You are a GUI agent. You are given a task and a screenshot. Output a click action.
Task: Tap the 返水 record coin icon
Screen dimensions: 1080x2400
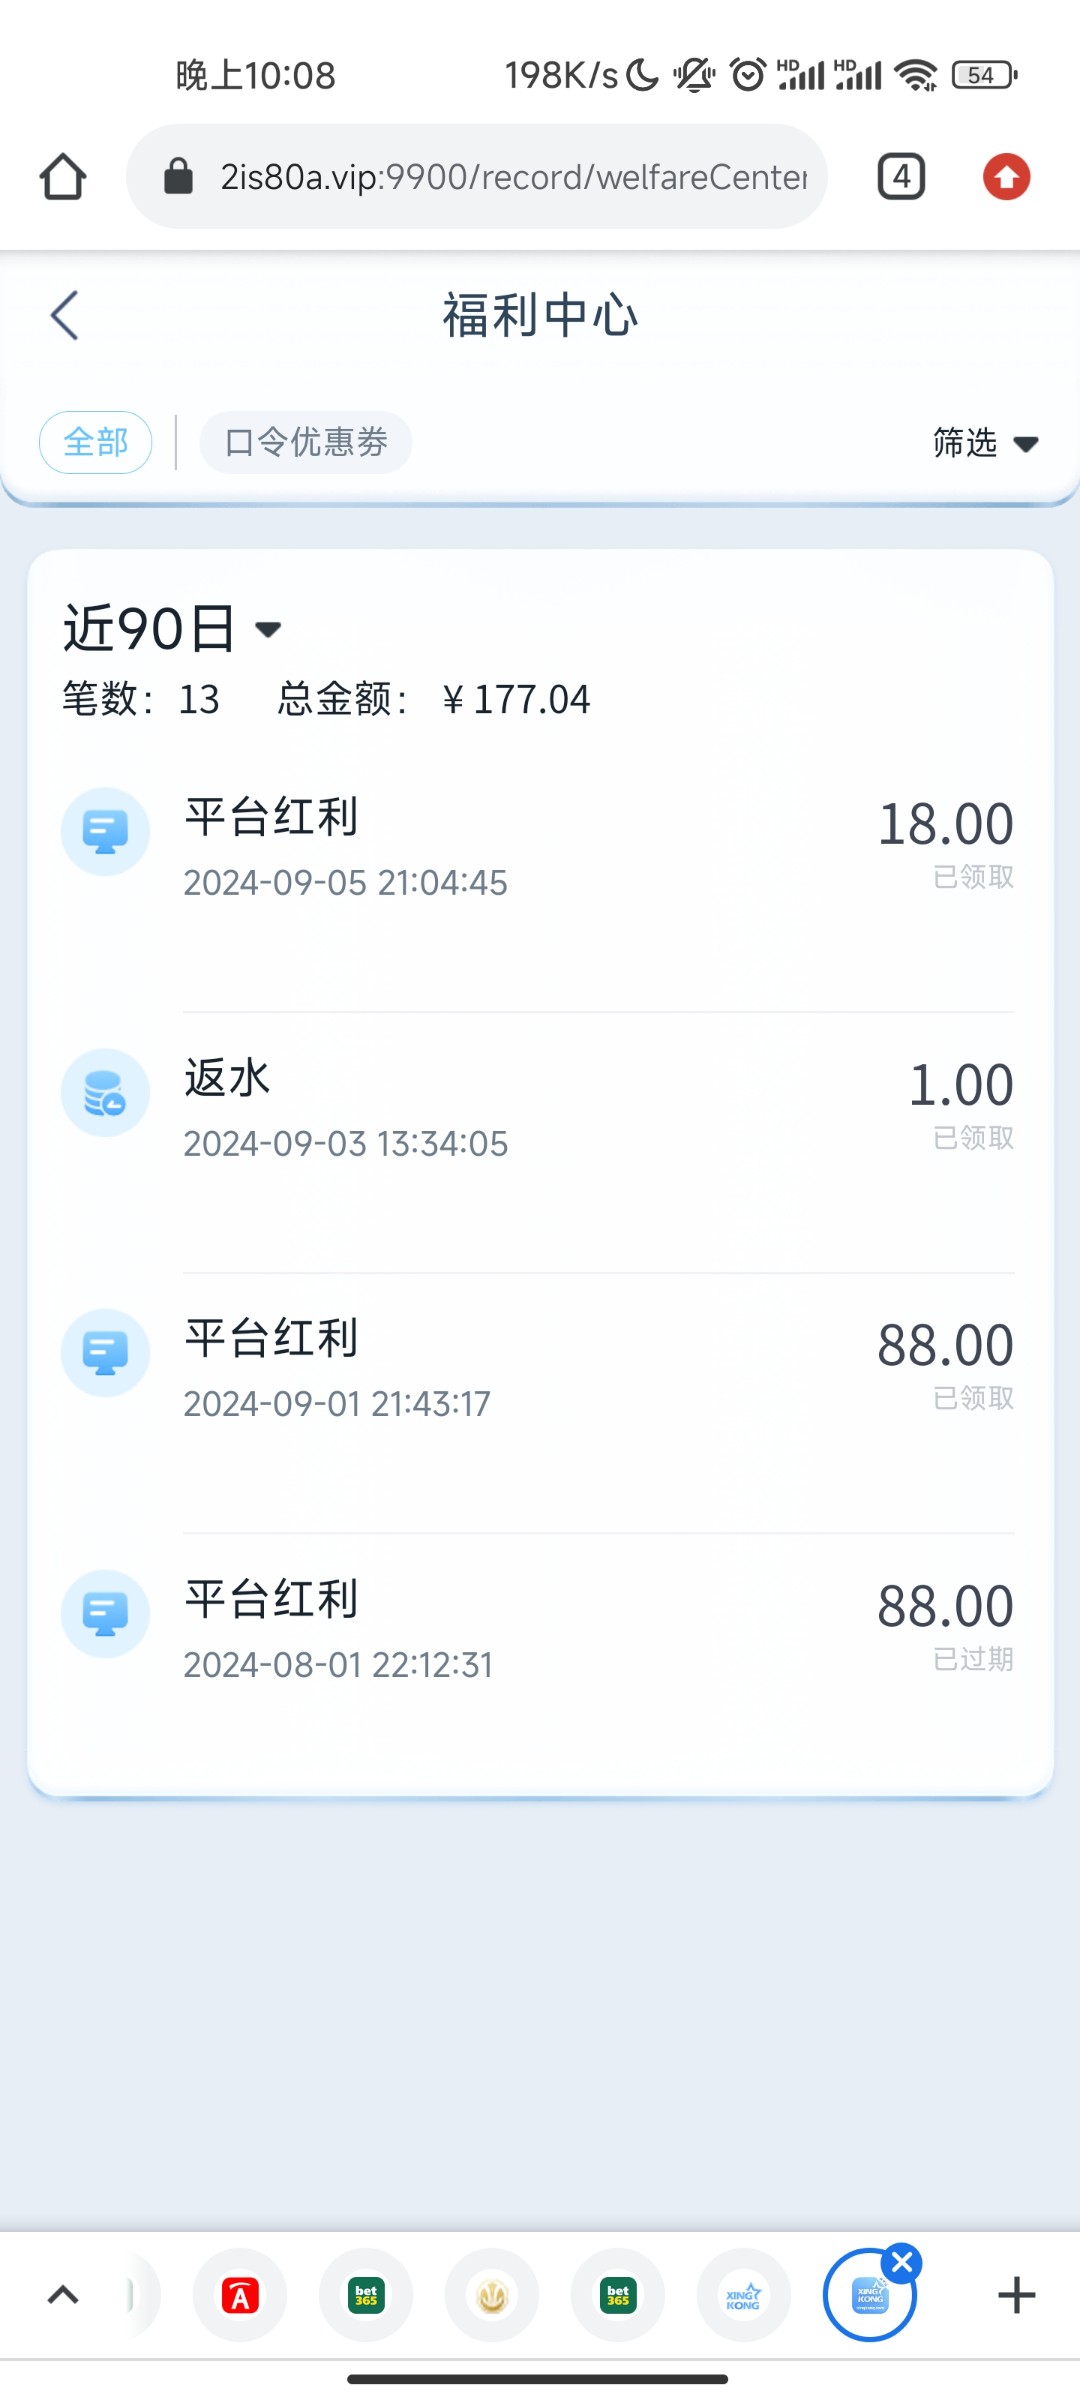click(x=105, y=1092)
